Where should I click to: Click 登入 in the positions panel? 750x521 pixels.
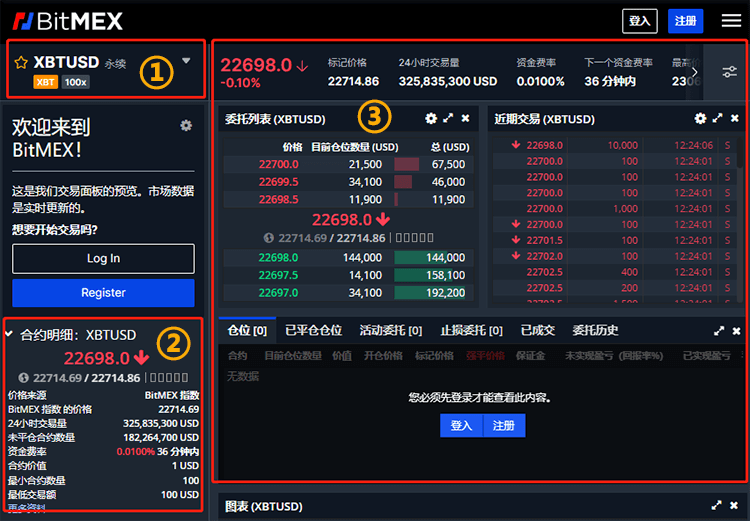click(x=461, y=425)
